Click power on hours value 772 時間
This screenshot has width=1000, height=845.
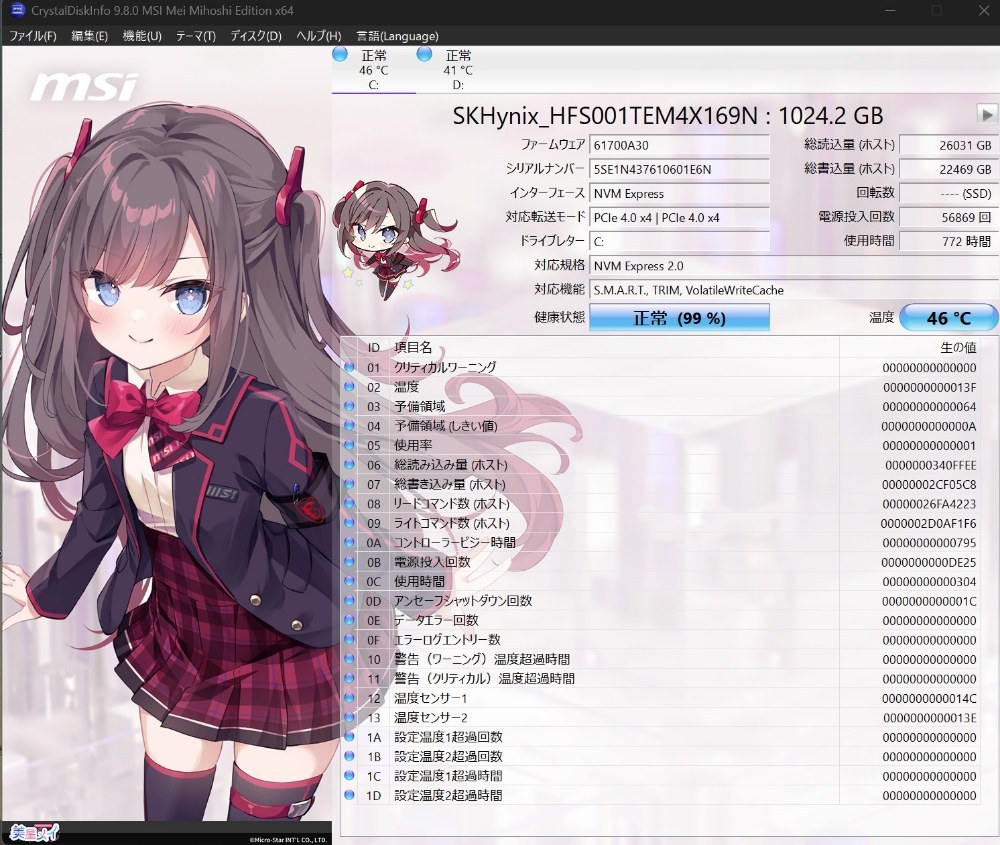948,242
